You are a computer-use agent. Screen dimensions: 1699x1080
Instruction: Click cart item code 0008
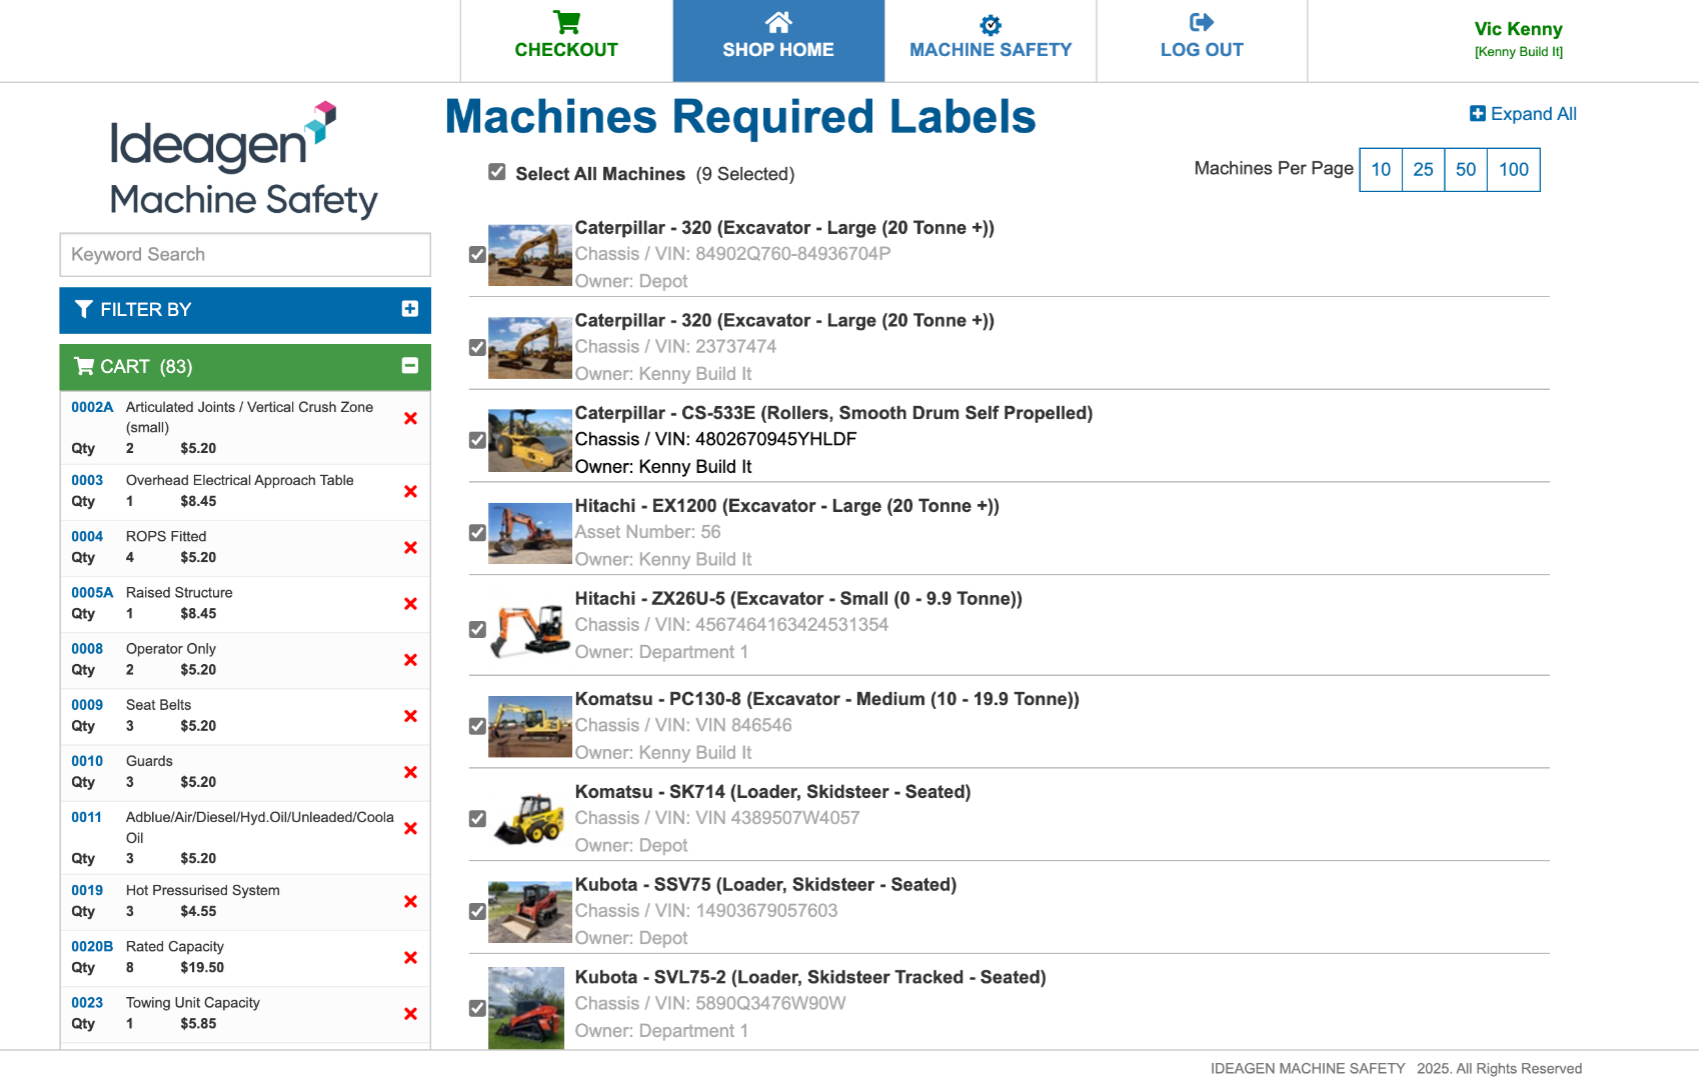[x=87, y=648]
